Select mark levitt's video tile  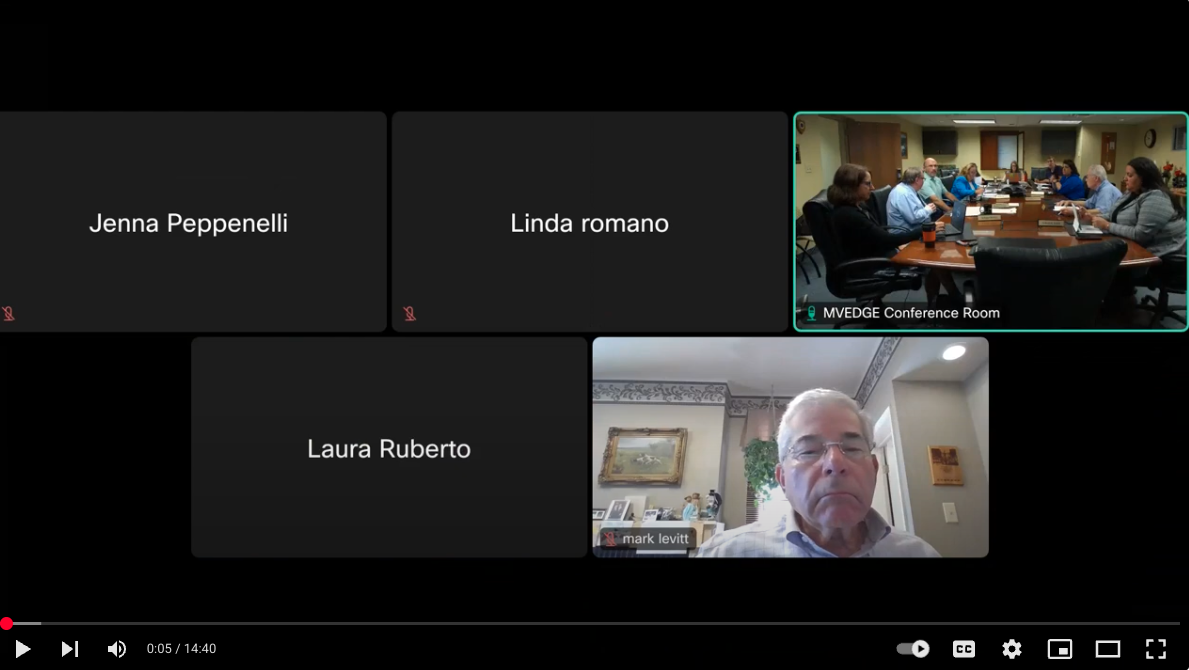790,447
